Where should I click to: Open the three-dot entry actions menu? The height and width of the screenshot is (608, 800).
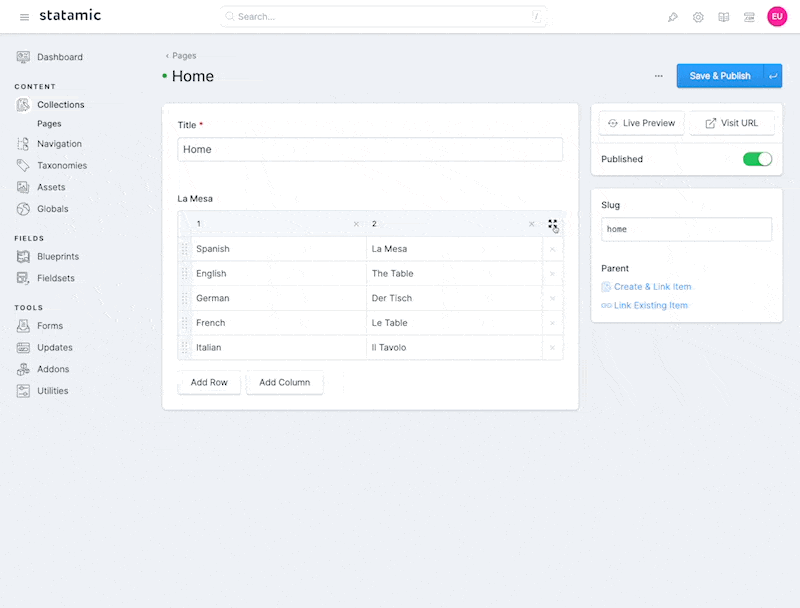(659, 76)
